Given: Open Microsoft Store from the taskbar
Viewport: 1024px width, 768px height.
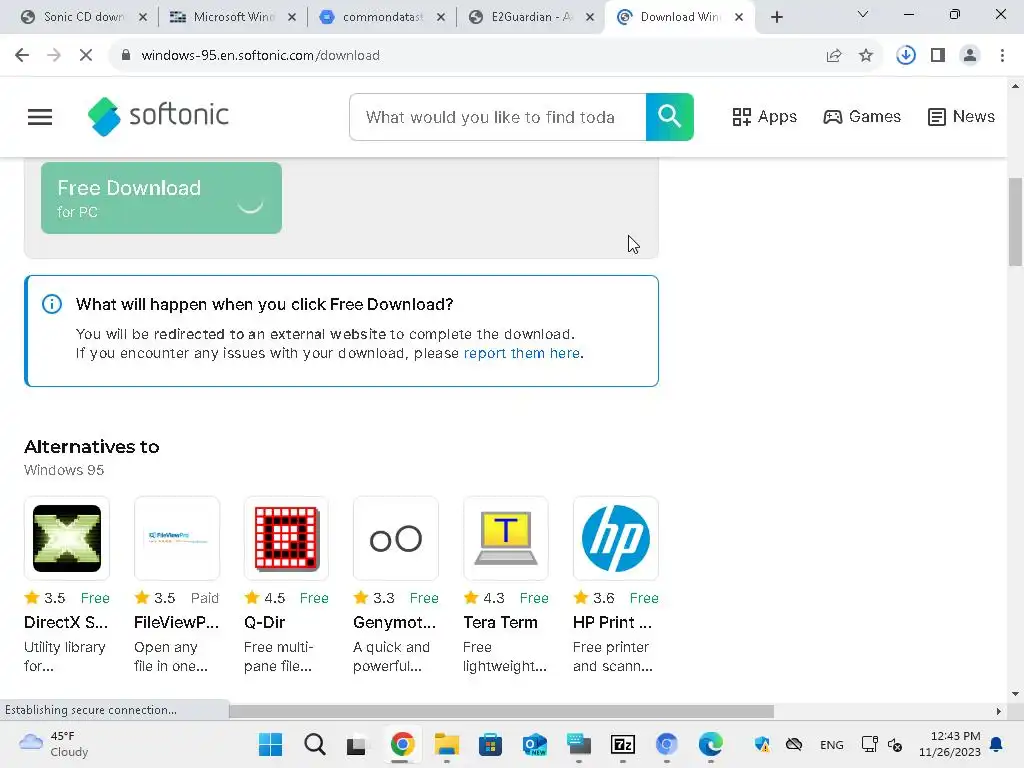Looking at the screenshot, I should coord(490,744).
